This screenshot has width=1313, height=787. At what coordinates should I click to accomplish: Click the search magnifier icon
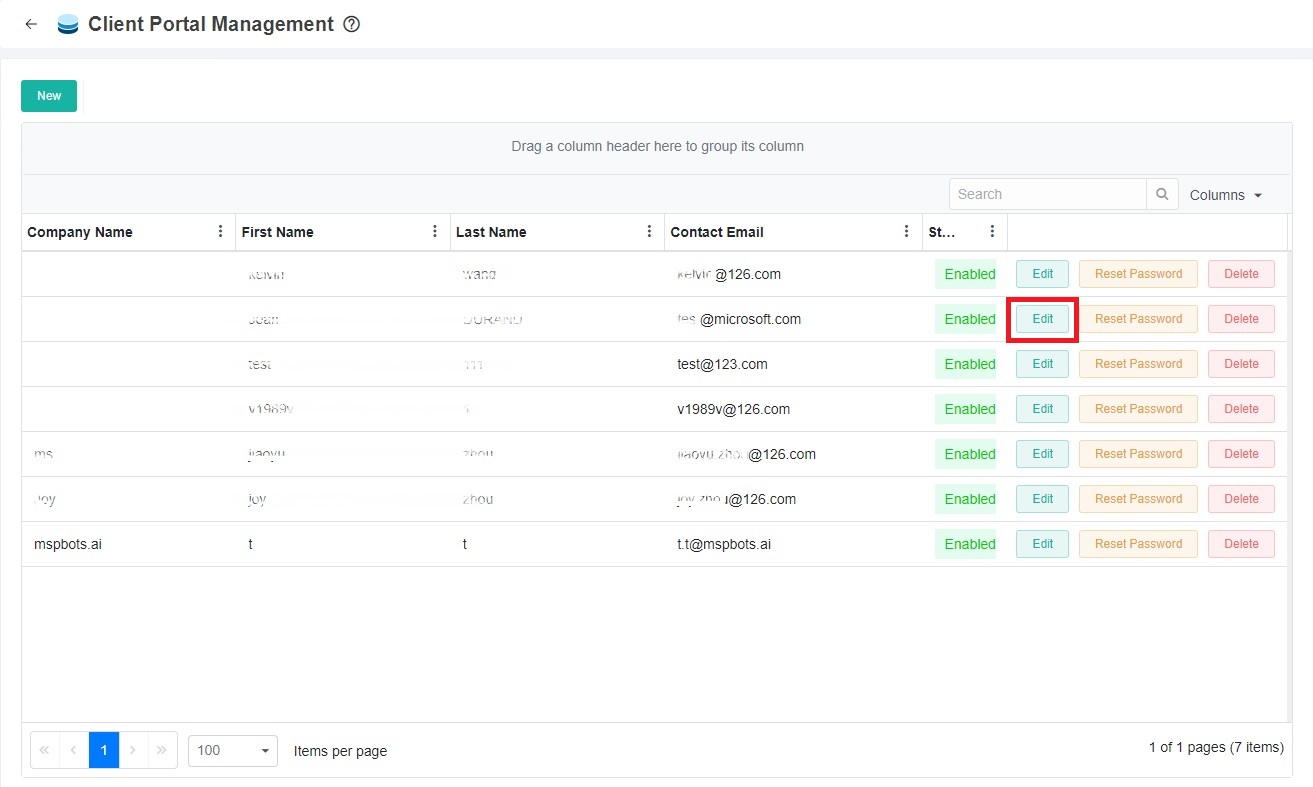click(1161, 194)
